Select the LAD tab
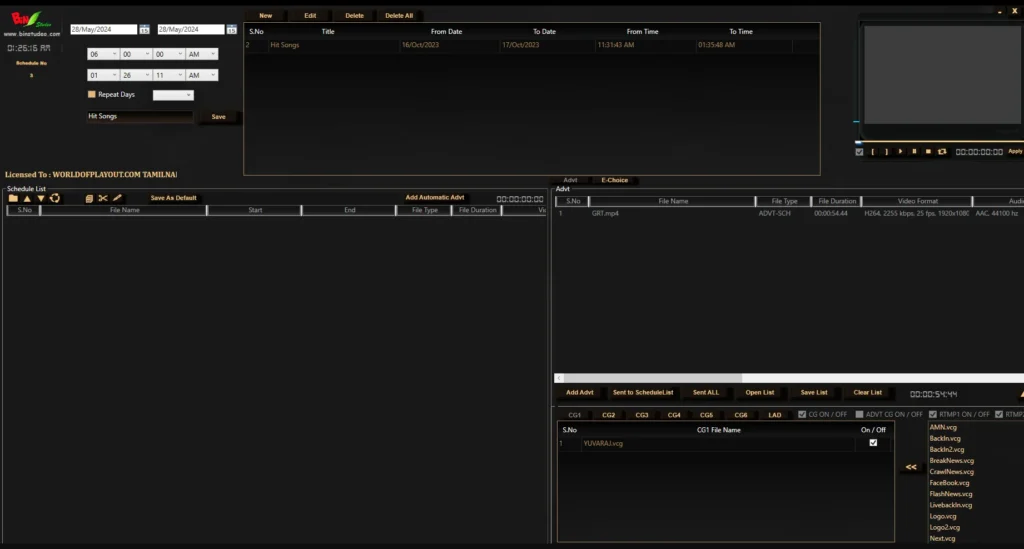The image size is (1024, 549). [775, 415]
